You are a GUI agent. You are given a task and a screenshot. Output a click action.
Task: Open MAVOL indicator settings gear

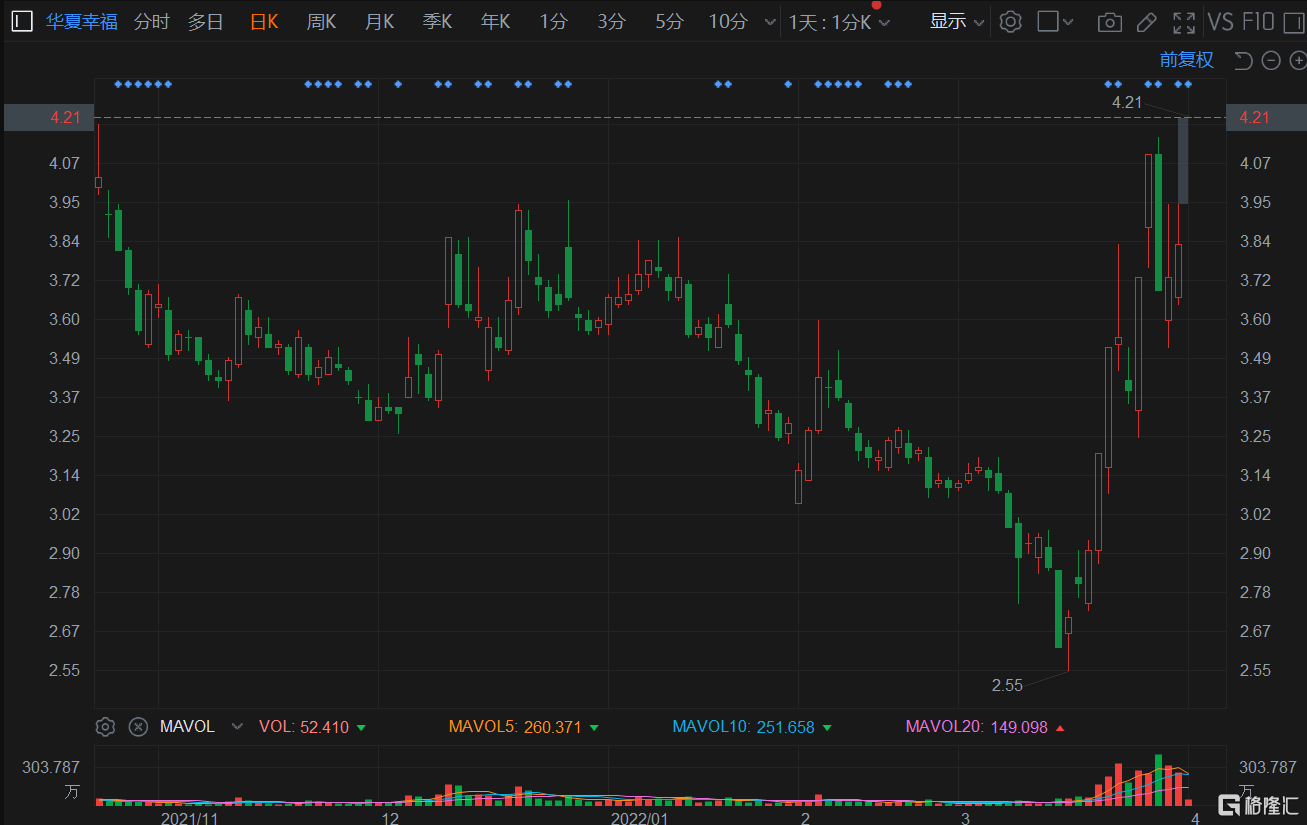pos(105,727)
